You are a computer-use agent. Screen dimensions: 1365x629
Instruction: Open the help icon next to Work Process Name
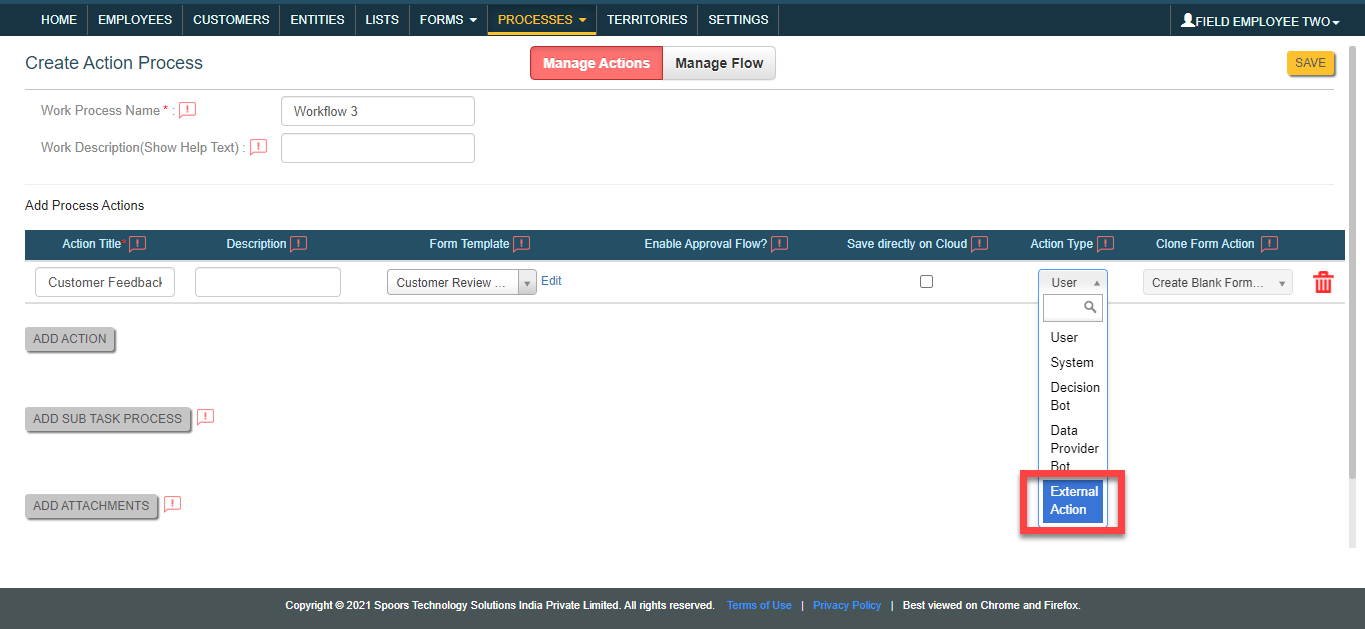coord(187,109)
